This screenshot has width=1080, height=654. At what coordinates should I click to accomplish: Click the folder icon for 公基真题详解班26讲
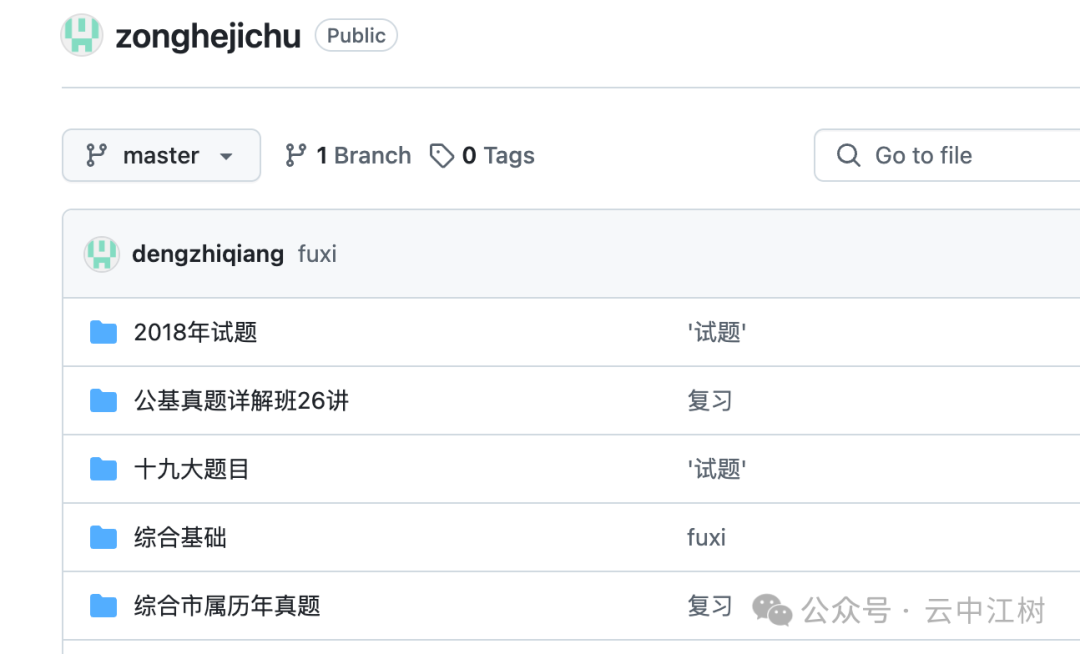pos(103,401)
